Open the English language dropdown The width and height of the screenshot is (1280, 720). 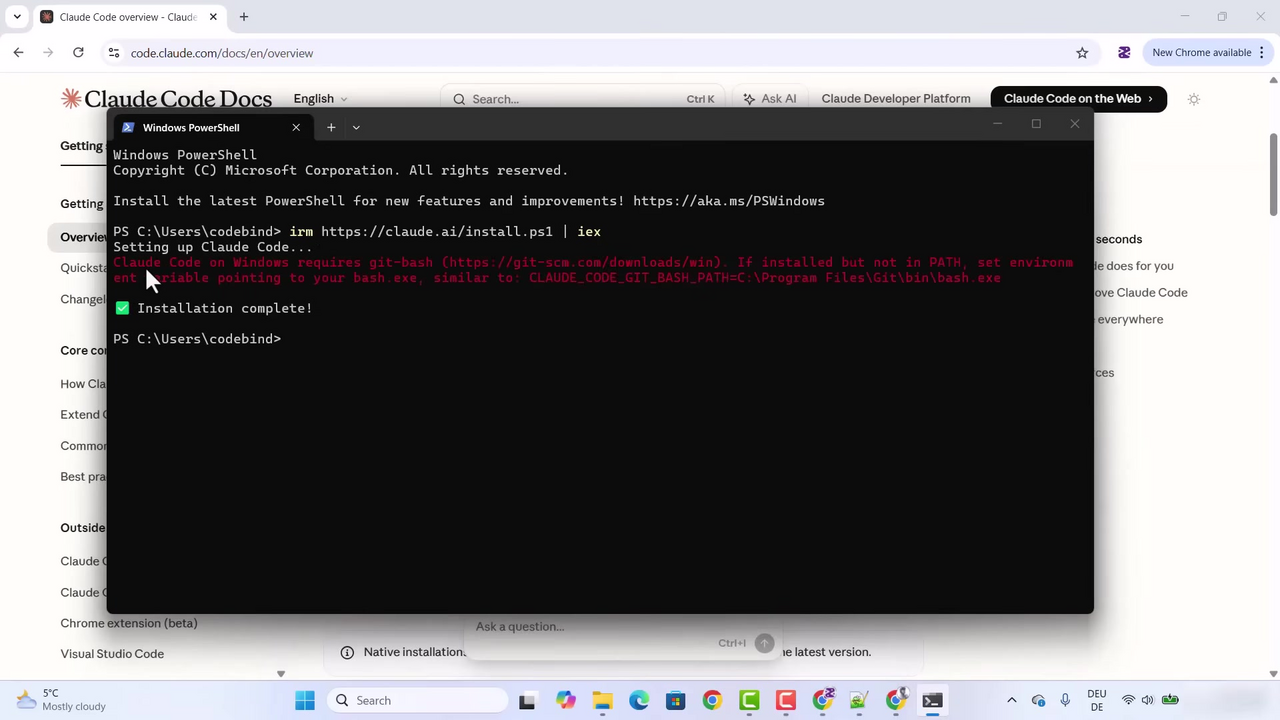pos(320,99)
